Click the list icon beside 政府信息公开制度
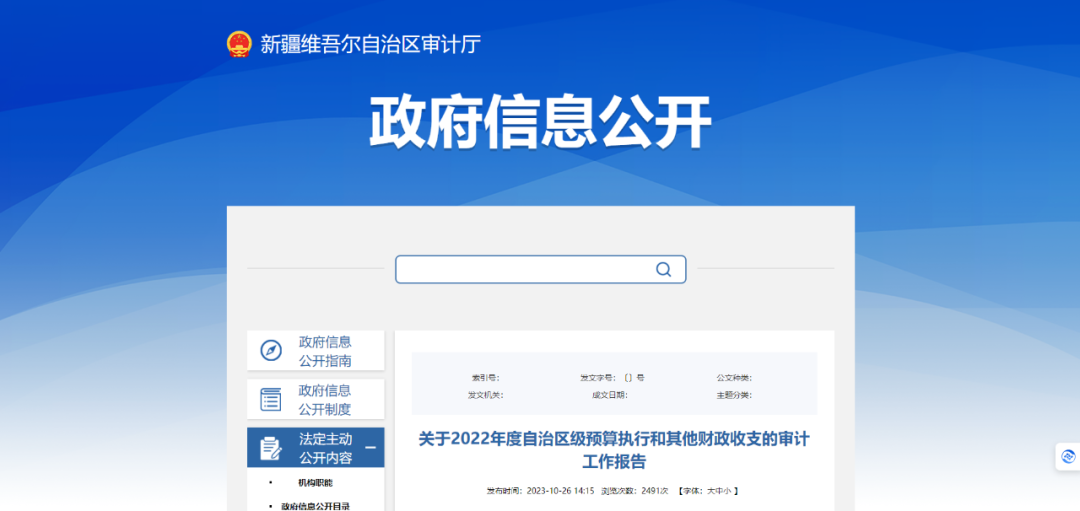Screen dimensions: 1080x511 (x=271, y=399)
